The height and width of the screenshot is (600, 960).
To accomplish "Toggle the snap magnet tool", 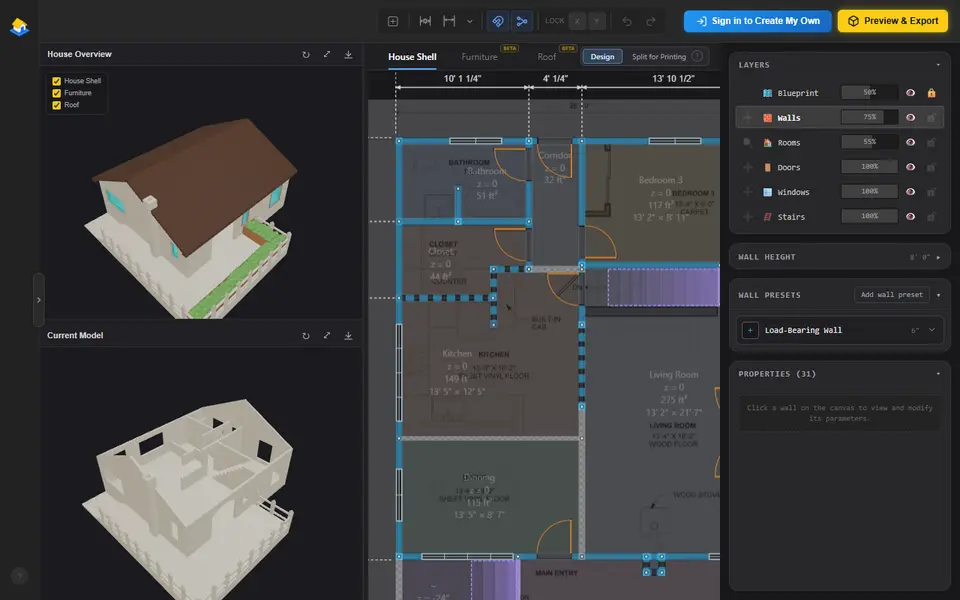I will coord(498,21).
